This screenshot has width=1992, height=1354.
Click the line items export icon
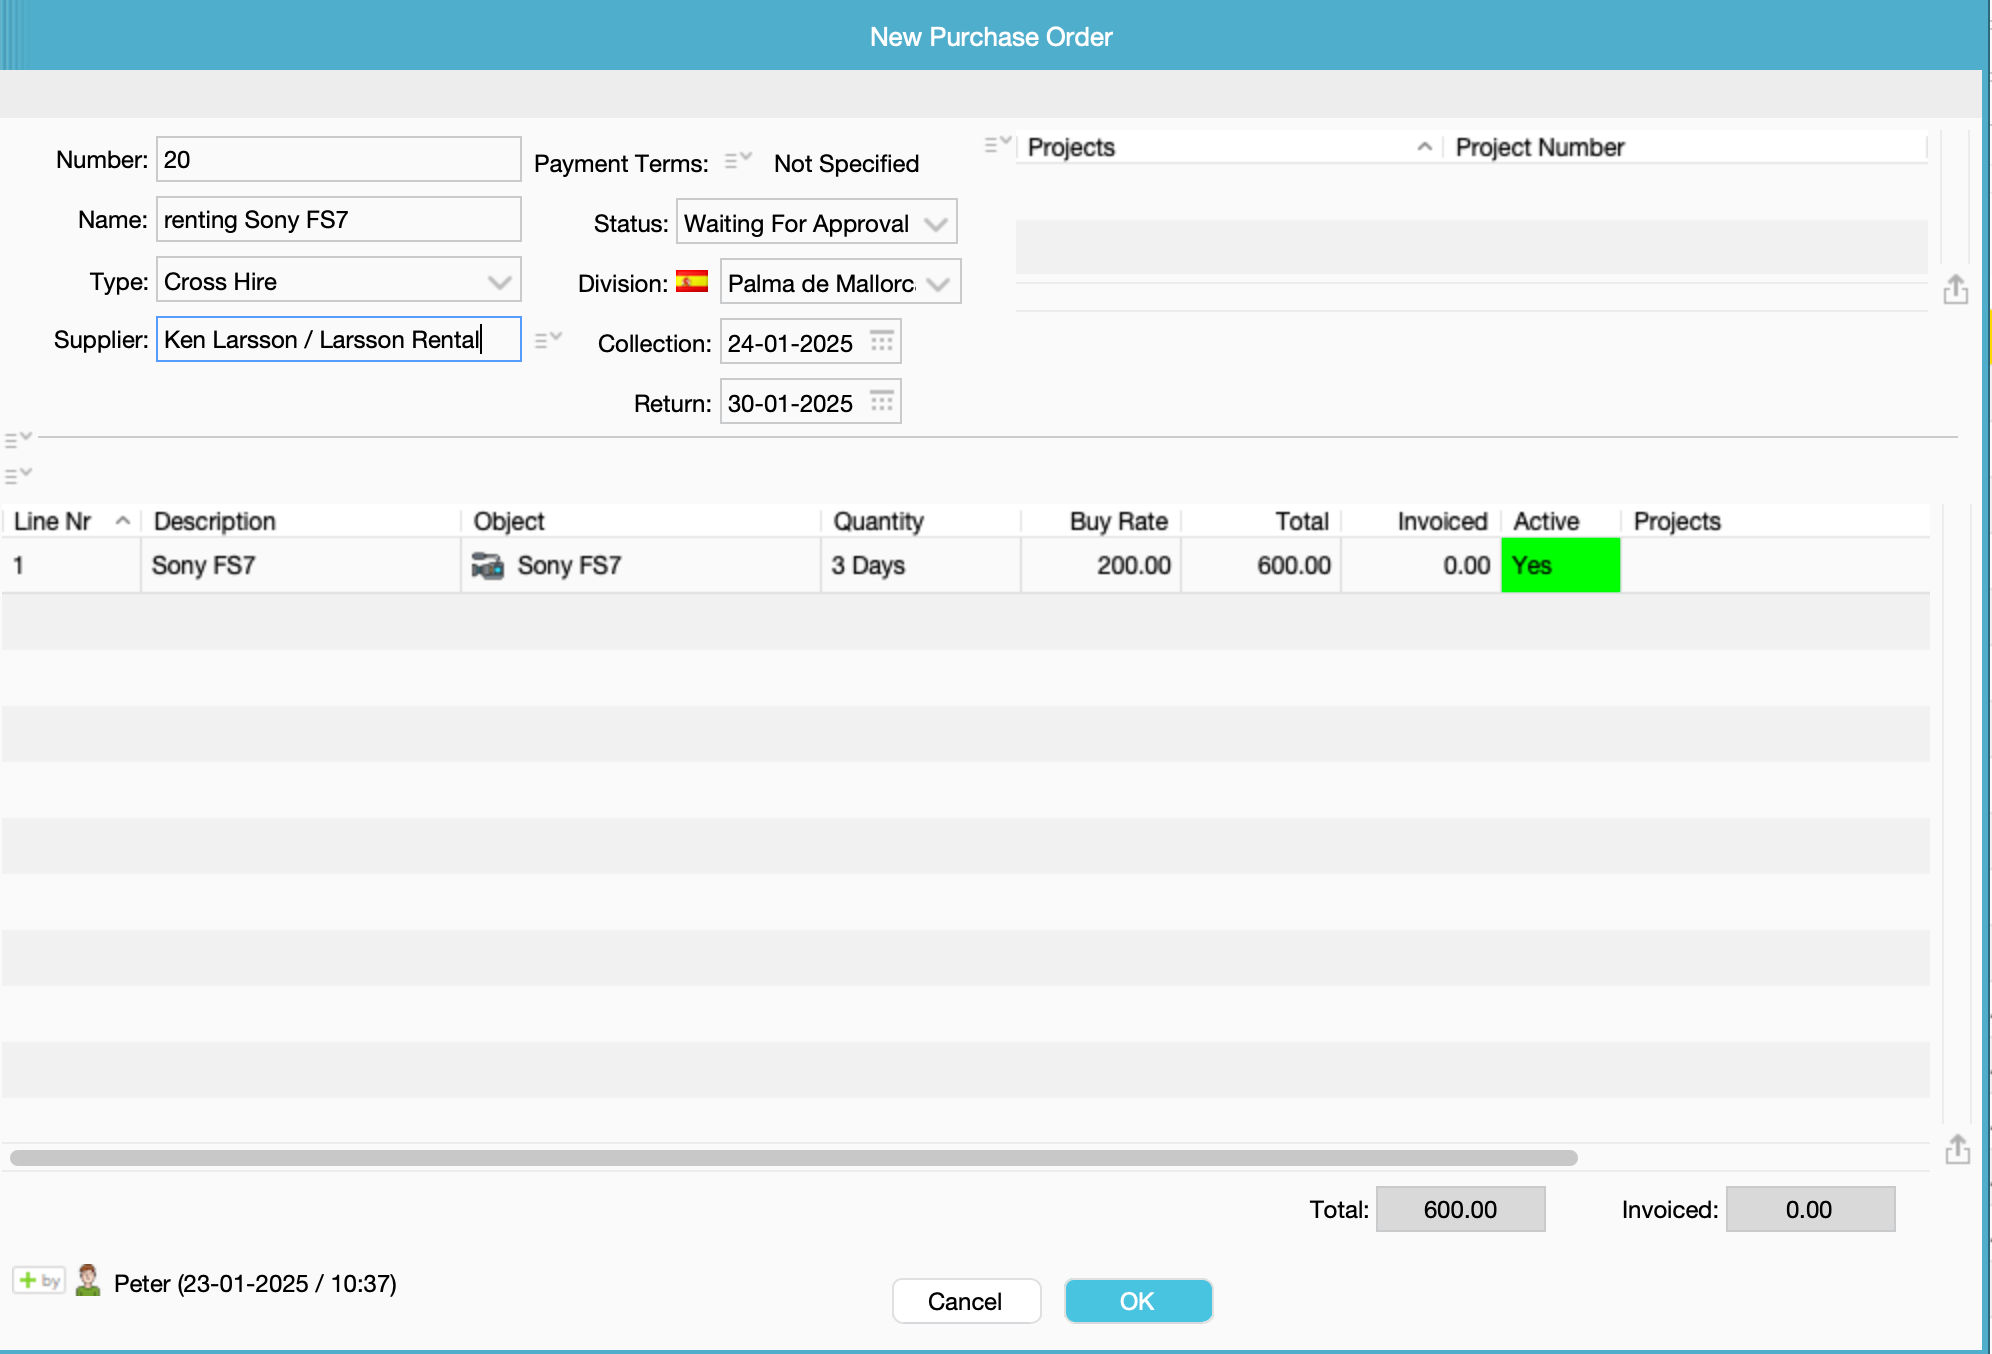point(1957,1150)
